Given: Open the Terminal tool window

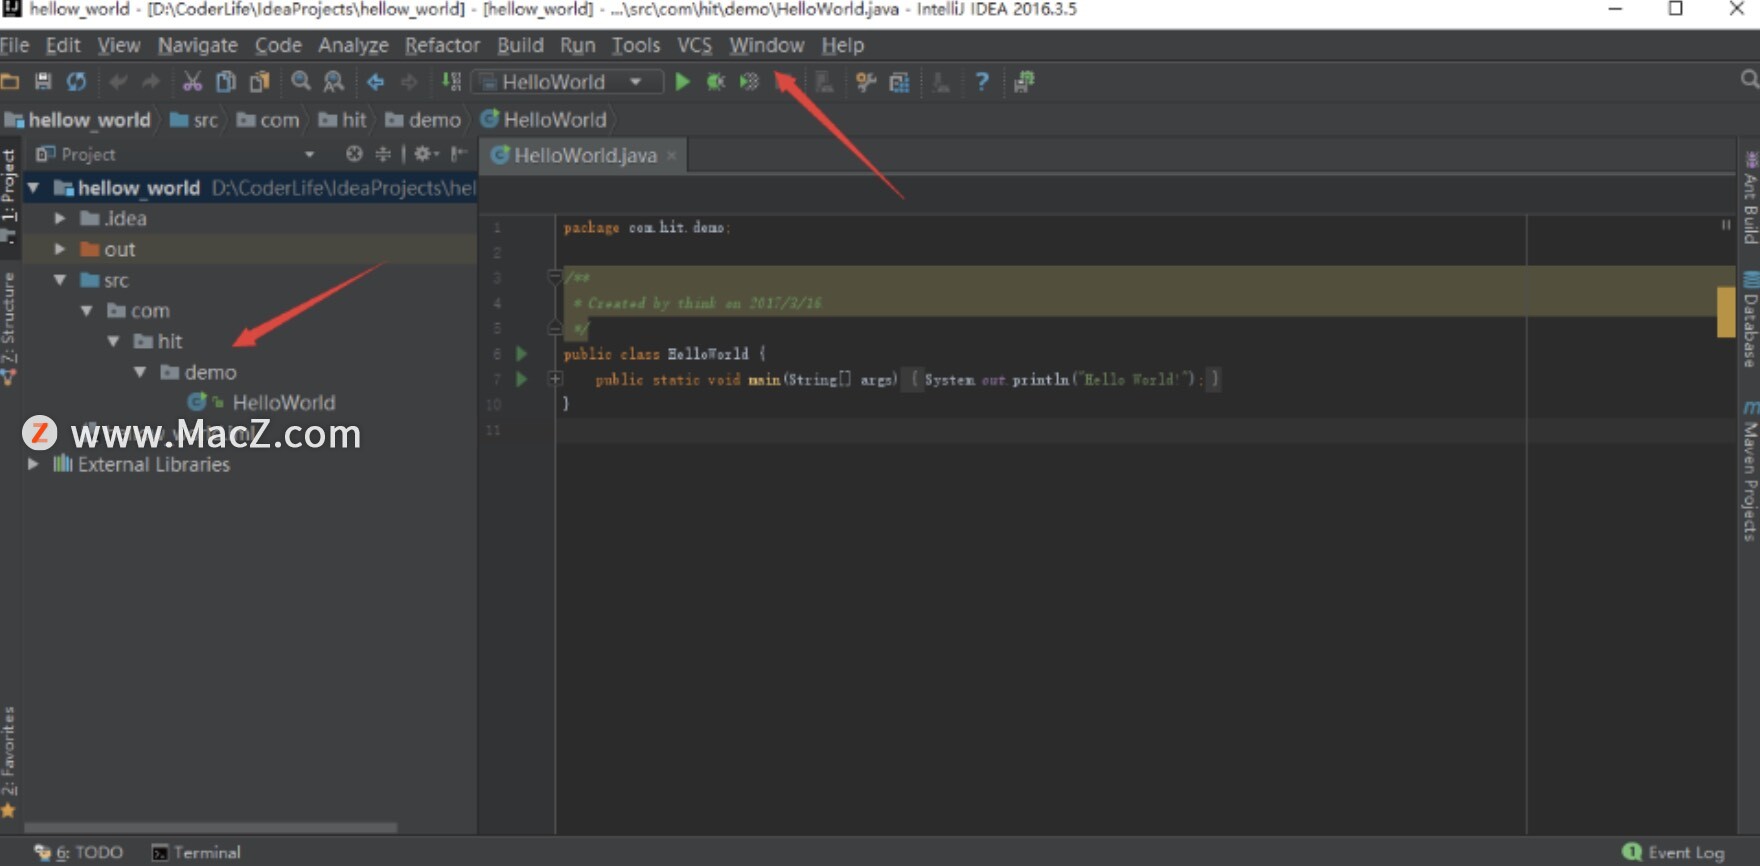Looking at the screenshot, I should coord(196,852).
